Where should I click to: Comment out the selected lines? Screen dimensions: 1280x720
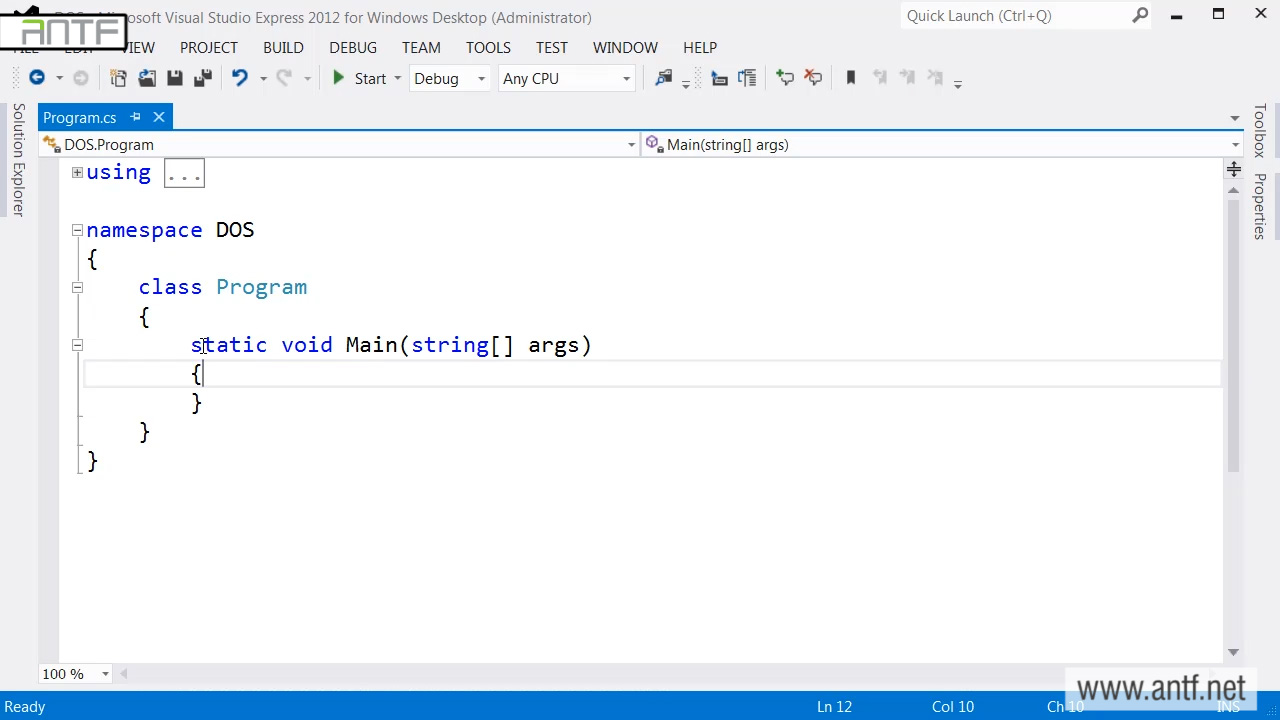(785, 78)
